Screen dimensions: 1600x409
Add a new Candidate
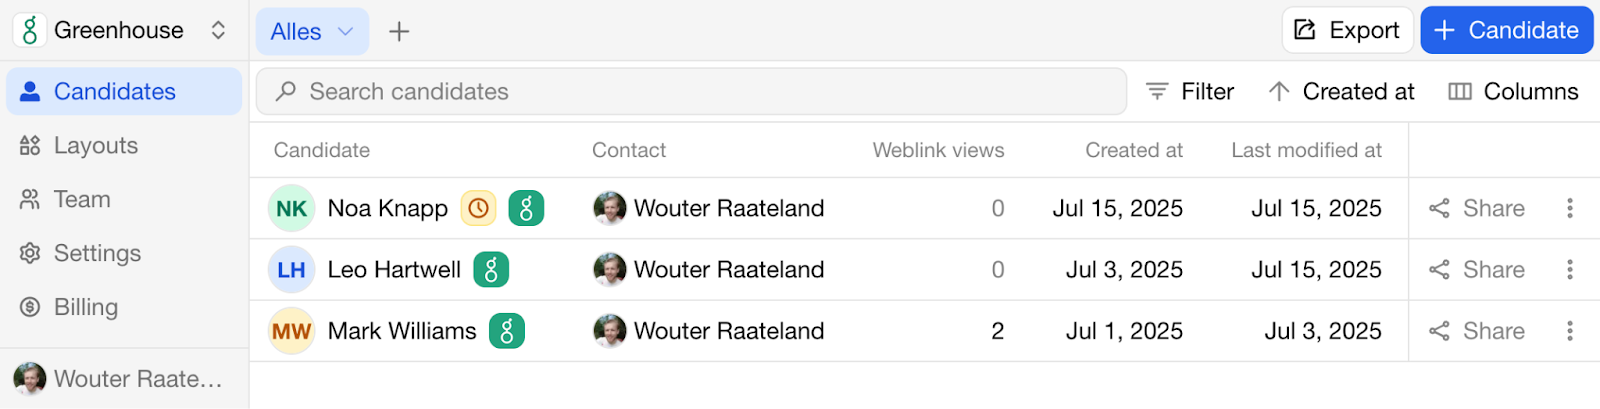(1507, 30)
